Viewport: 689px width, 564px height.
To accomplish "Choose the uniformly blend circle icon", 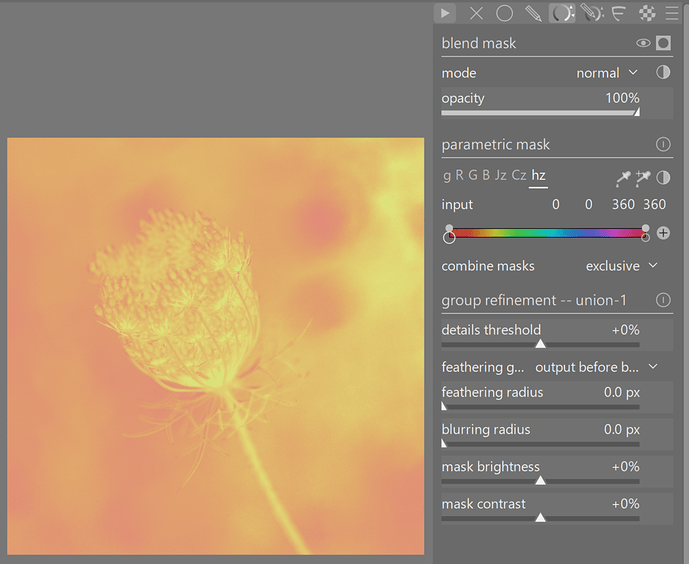I will coord(504,14).
